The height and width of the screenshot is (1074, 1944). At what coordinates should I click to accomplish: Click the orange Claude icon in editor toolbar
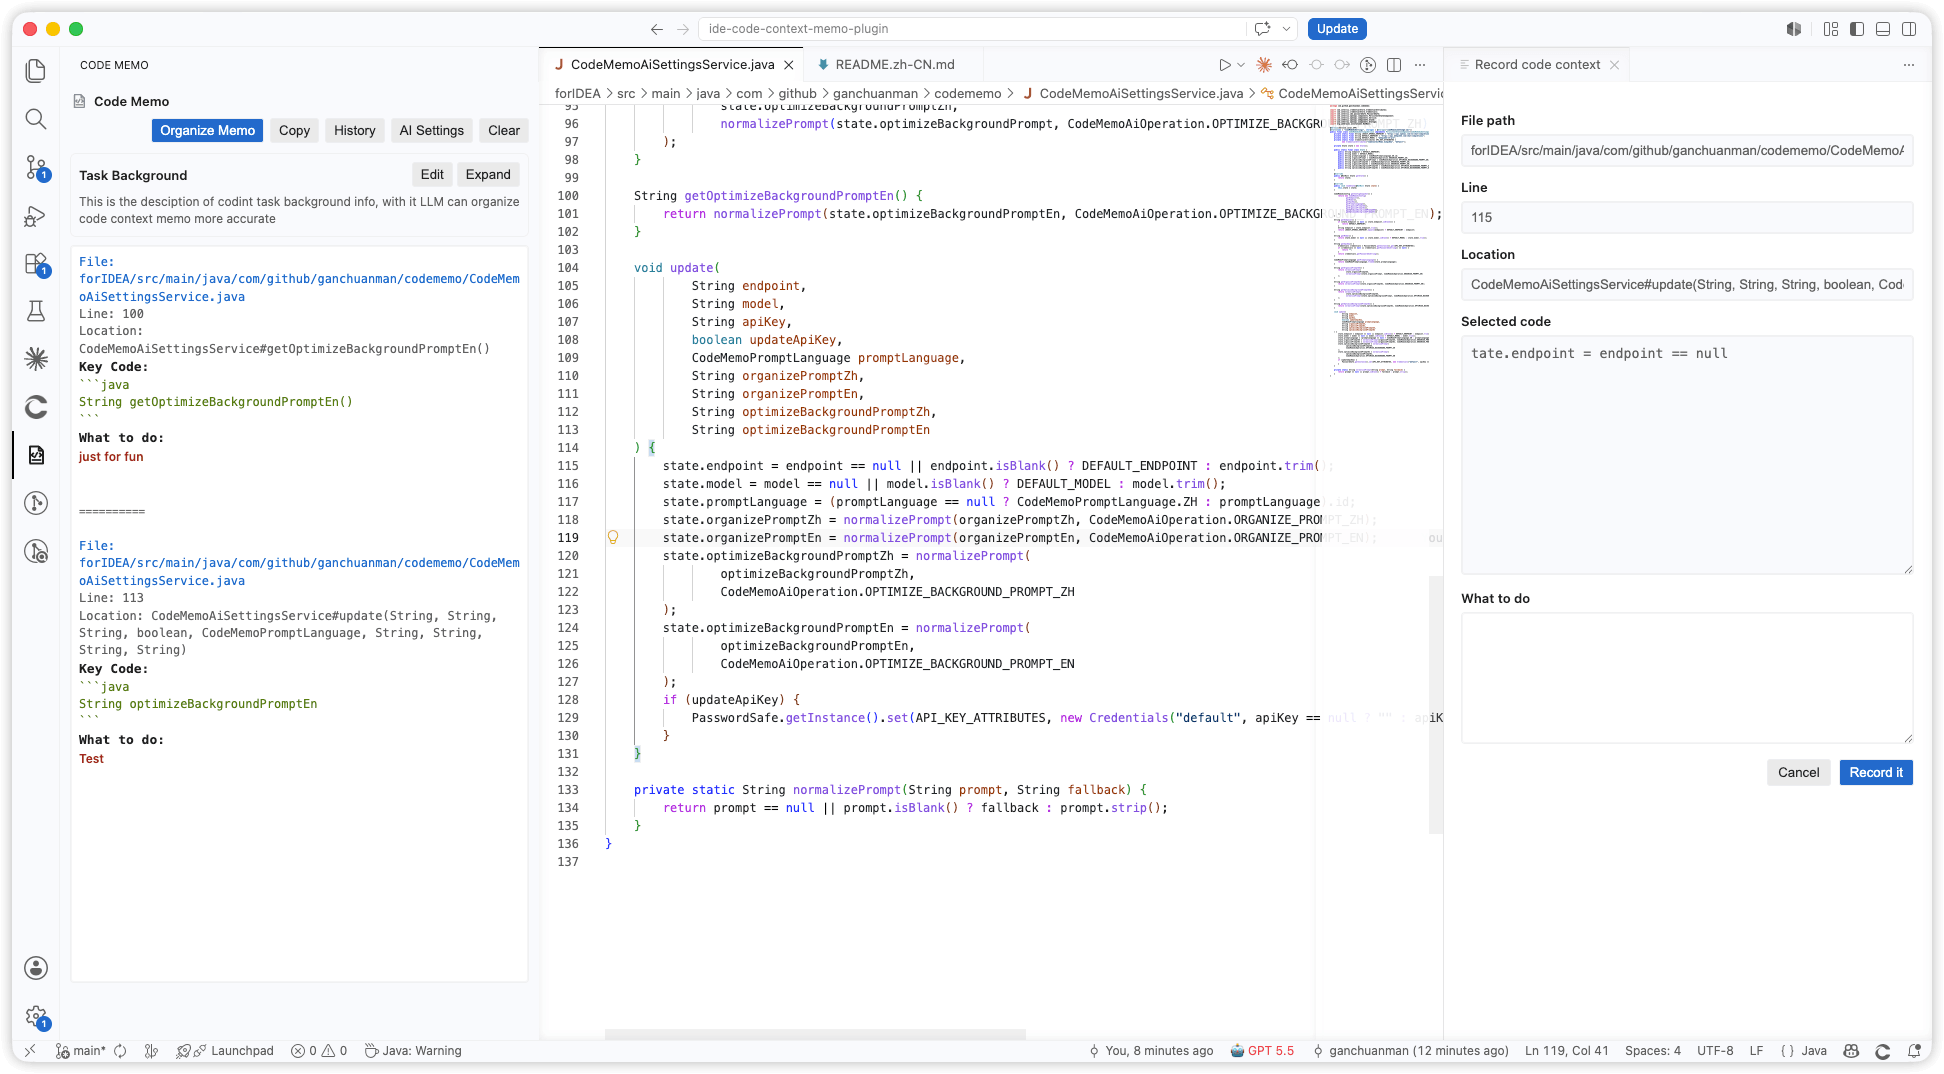coord(1264,65)
